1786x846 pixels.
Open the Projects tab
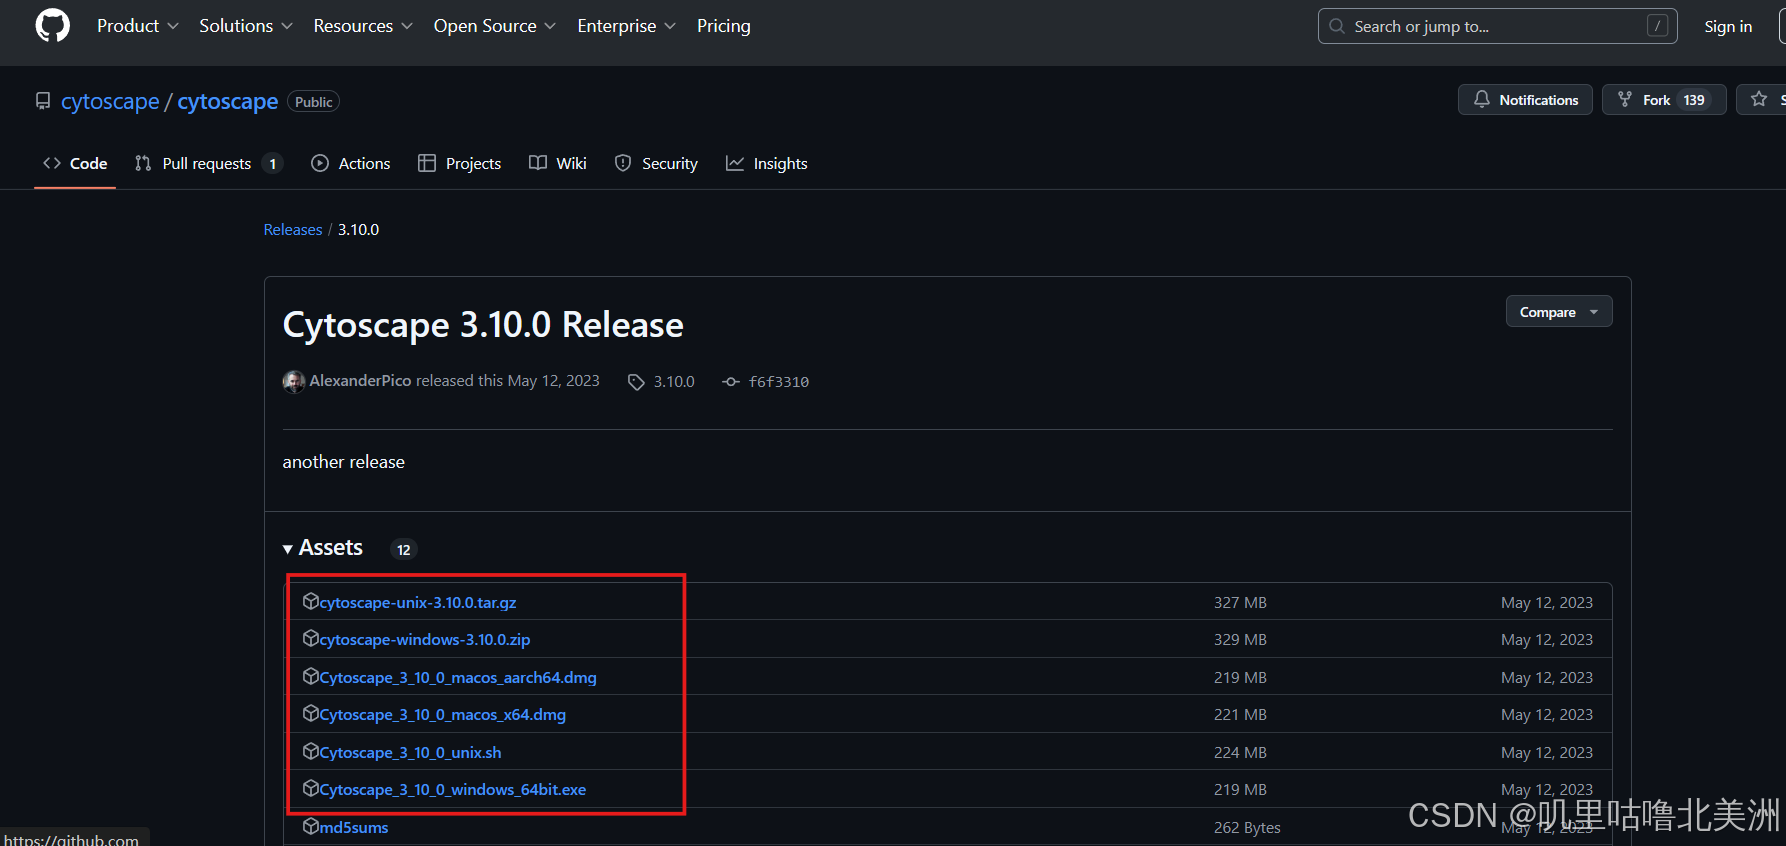[x=459, y=163]
